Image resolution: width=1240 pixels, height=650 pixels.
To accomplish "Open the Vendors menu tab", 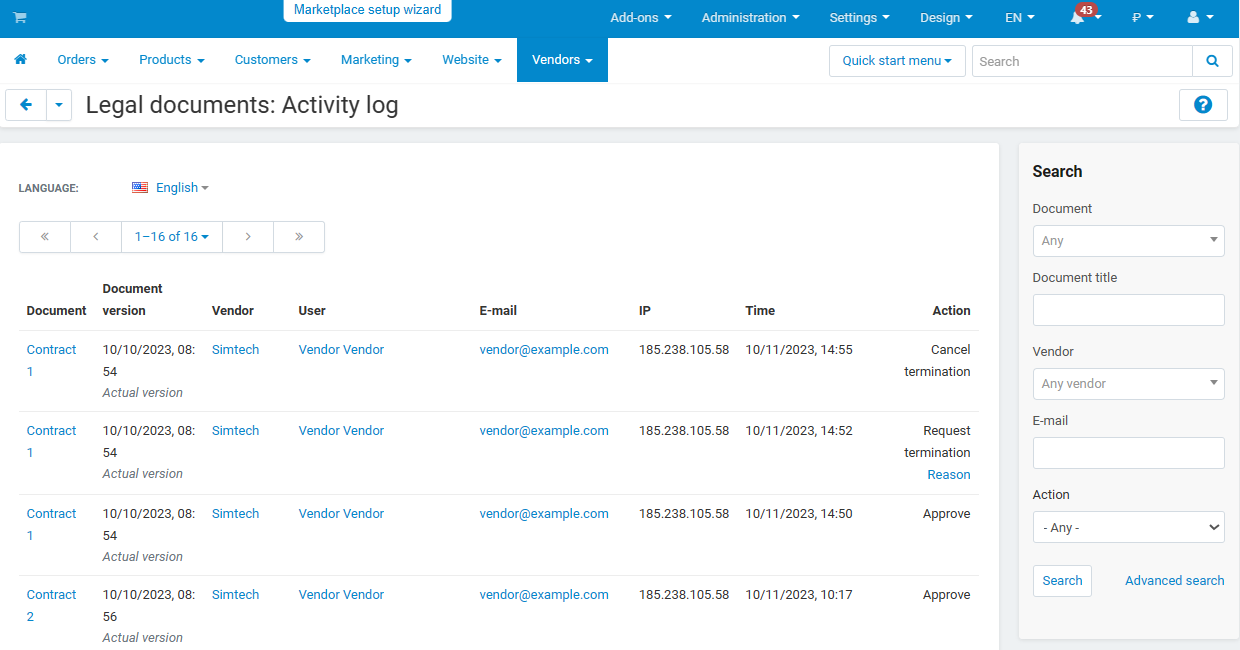I will (x=562, y=60).
